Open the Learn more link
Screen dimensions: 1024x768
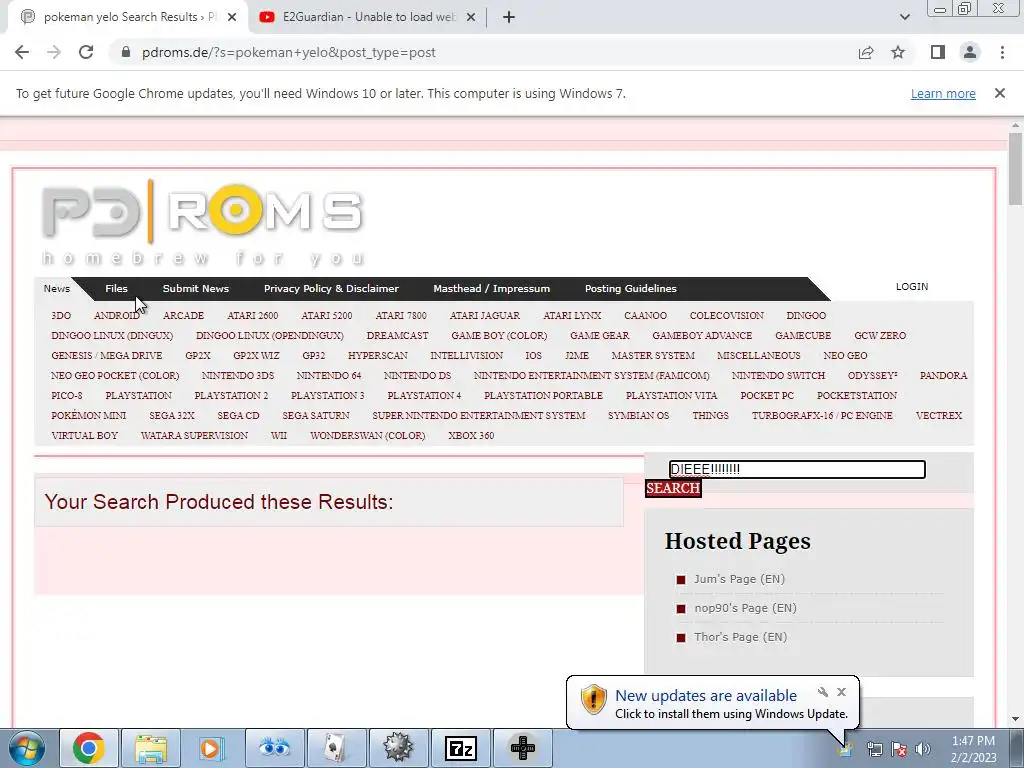pos(943,93)
